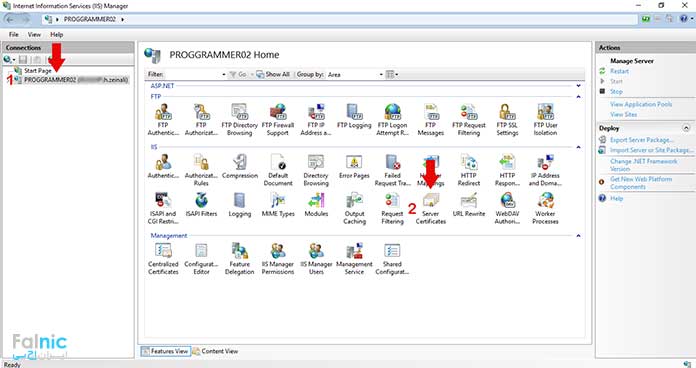Open IIS Manager Users

[x=316, y=258]
